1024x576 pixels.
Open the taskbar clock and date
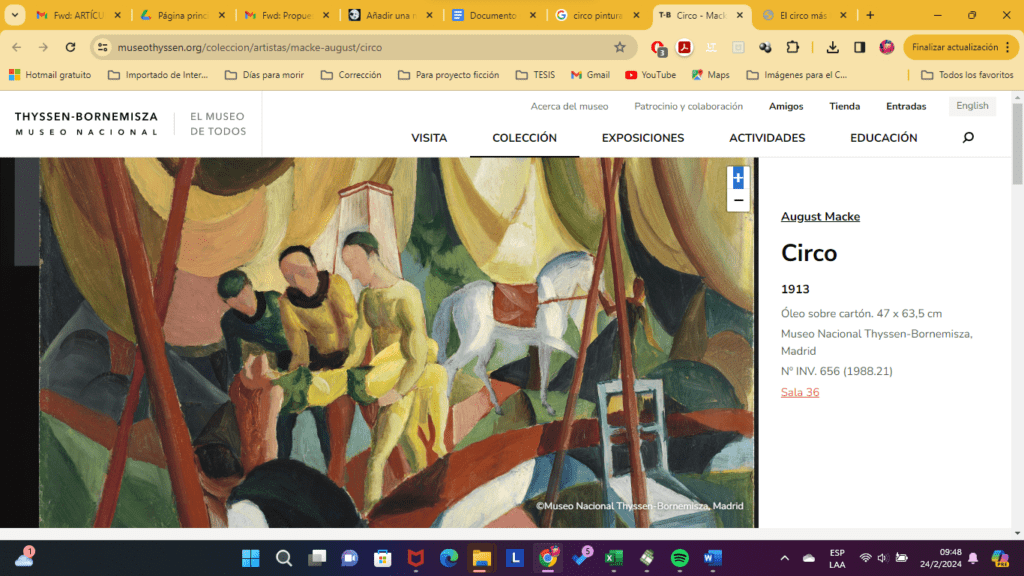tap(940, 558)
